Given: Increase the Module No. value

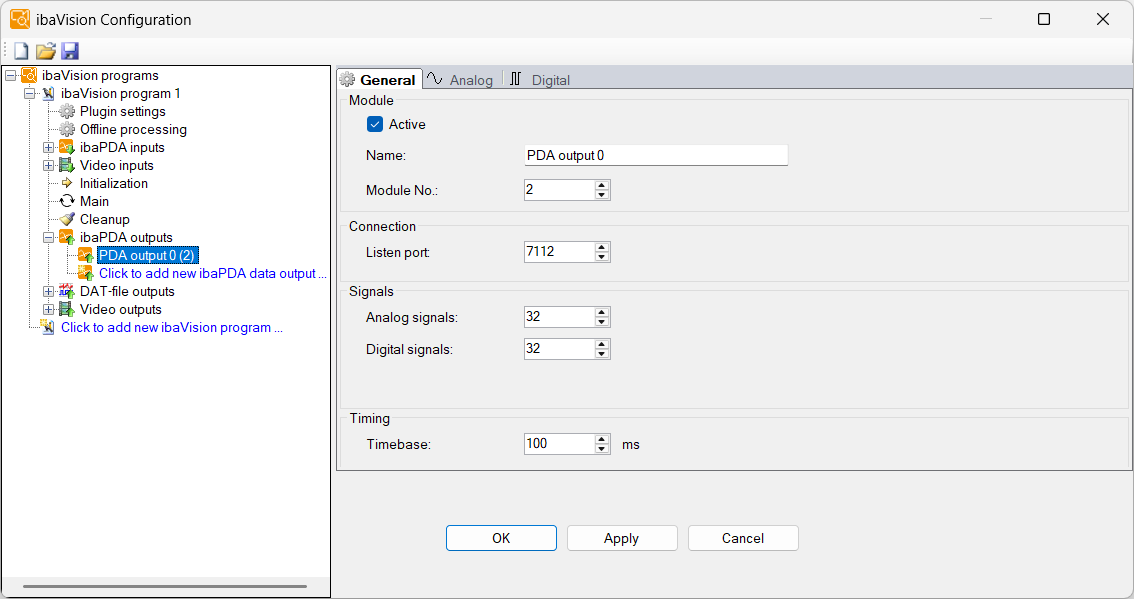Looking at the screenshot, I should pyautogui.click(x=602, y=185).
